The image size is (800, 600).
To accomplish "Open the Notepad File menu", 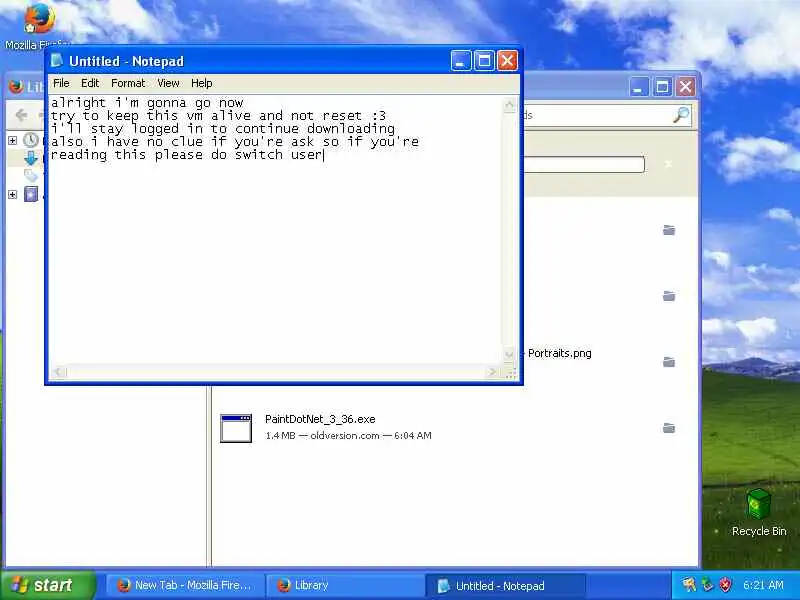I will (61, 83).
